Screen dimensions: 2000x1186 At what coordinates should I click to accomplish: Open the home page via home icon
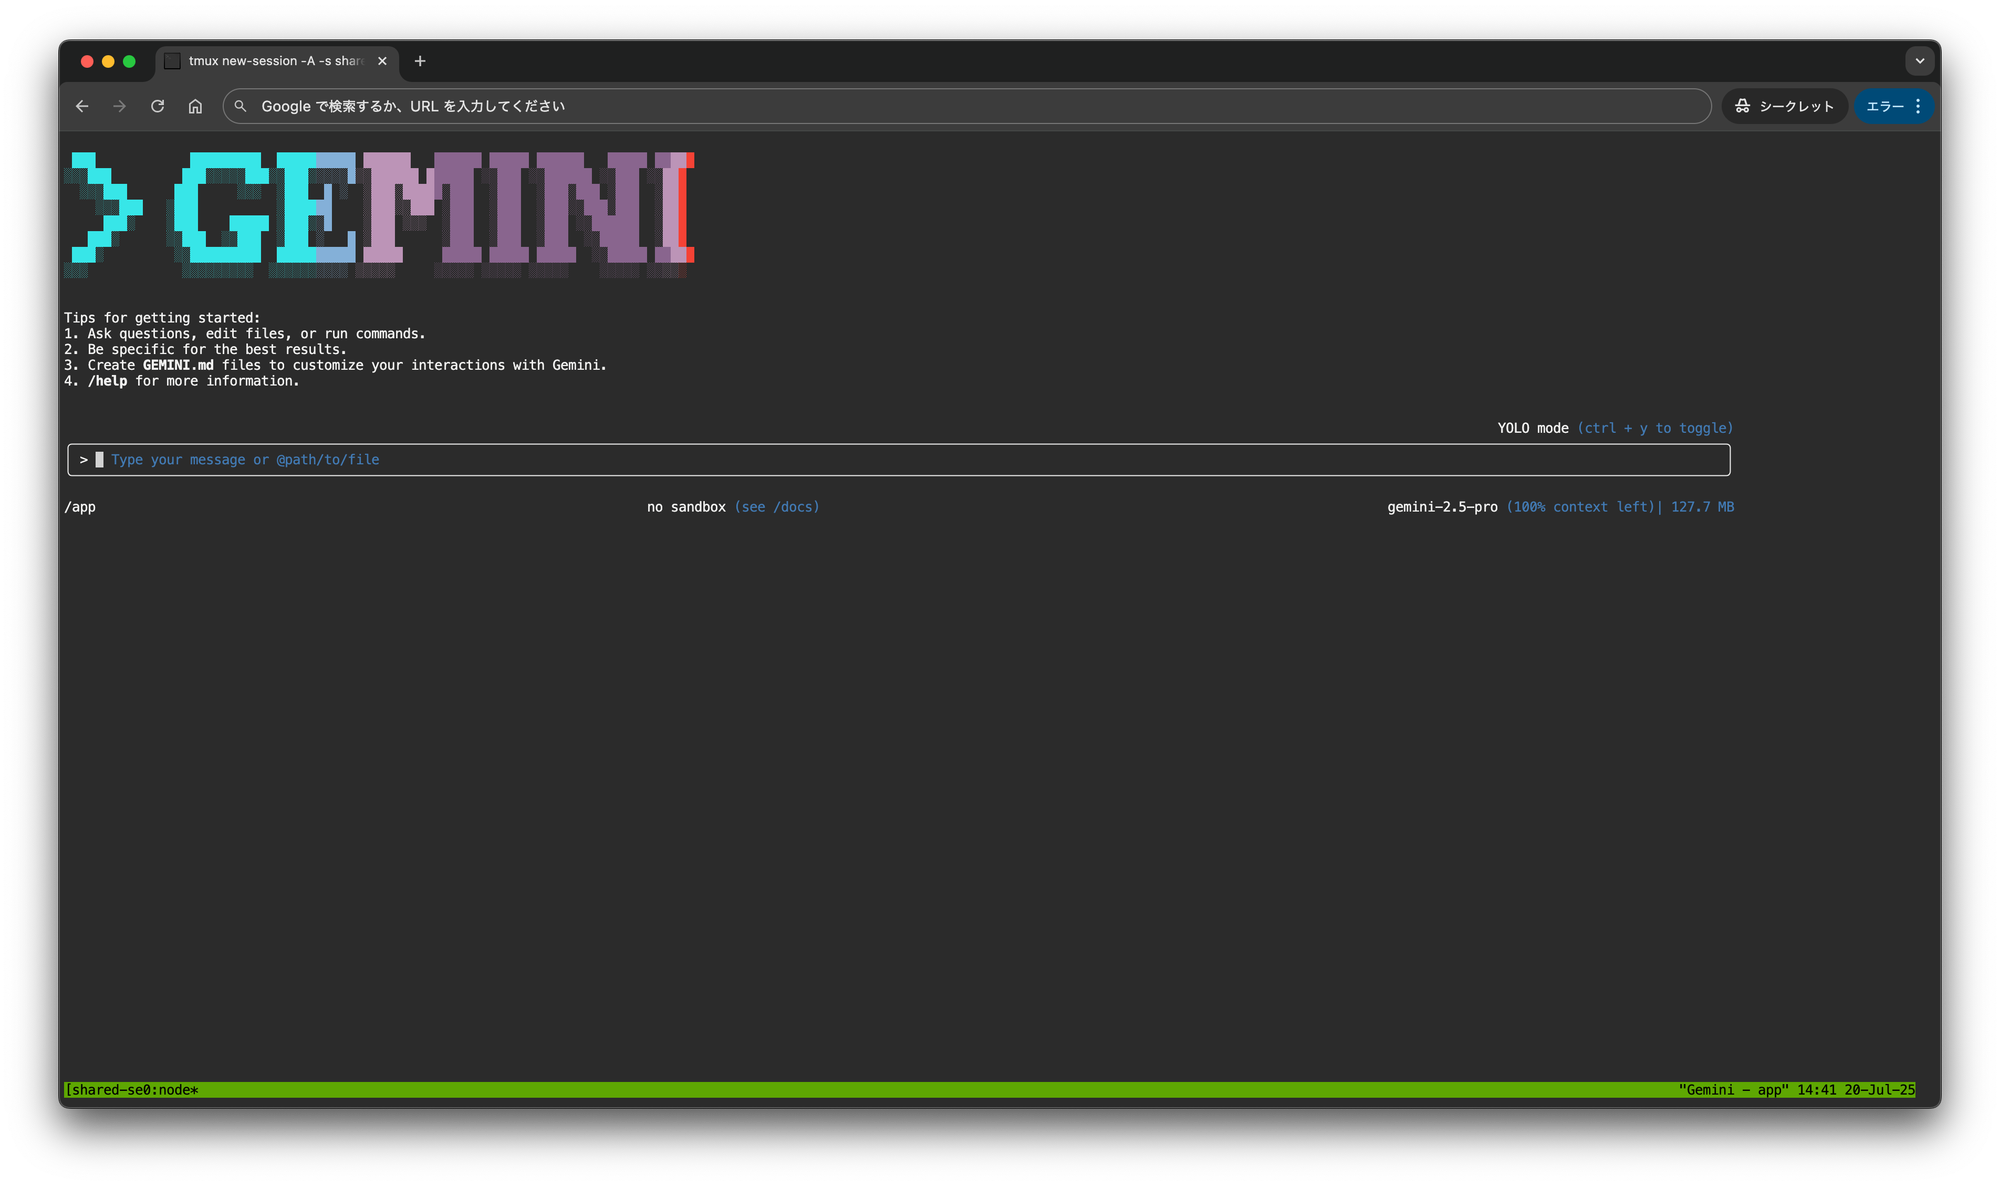click(195, 106)
